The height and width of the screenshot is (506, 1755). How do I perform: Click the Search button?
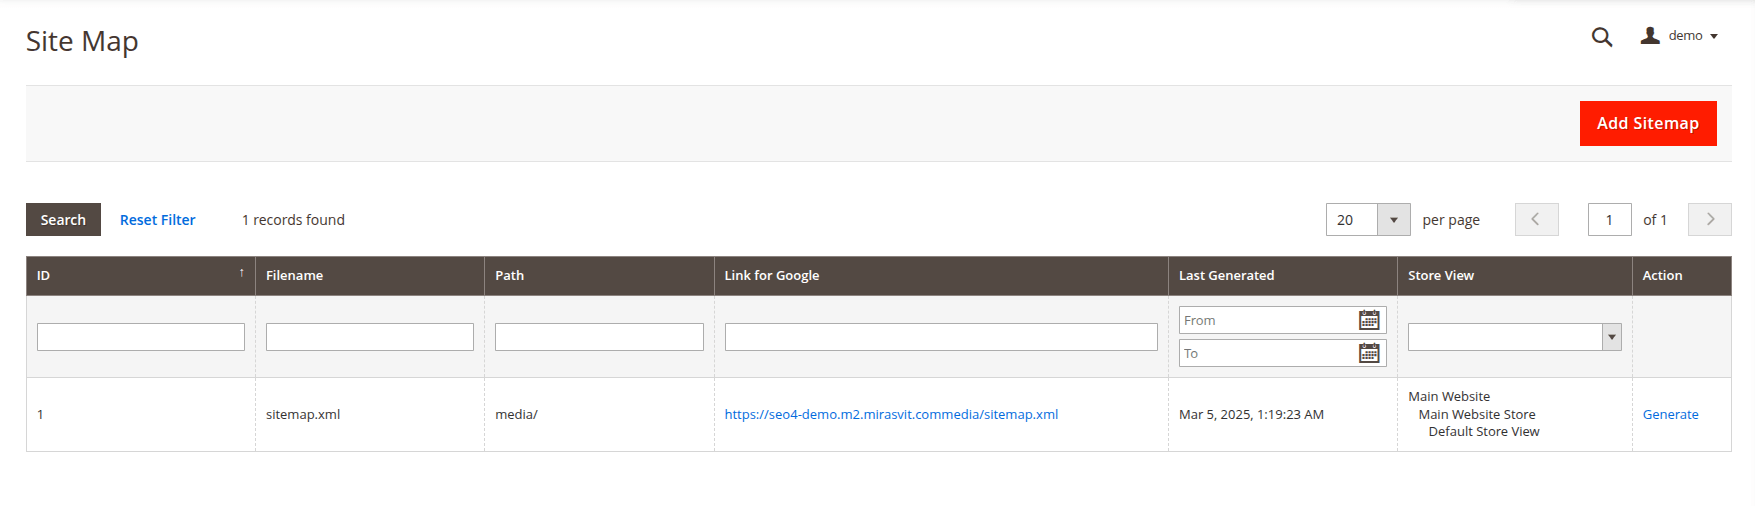click(x=63, y=219)
